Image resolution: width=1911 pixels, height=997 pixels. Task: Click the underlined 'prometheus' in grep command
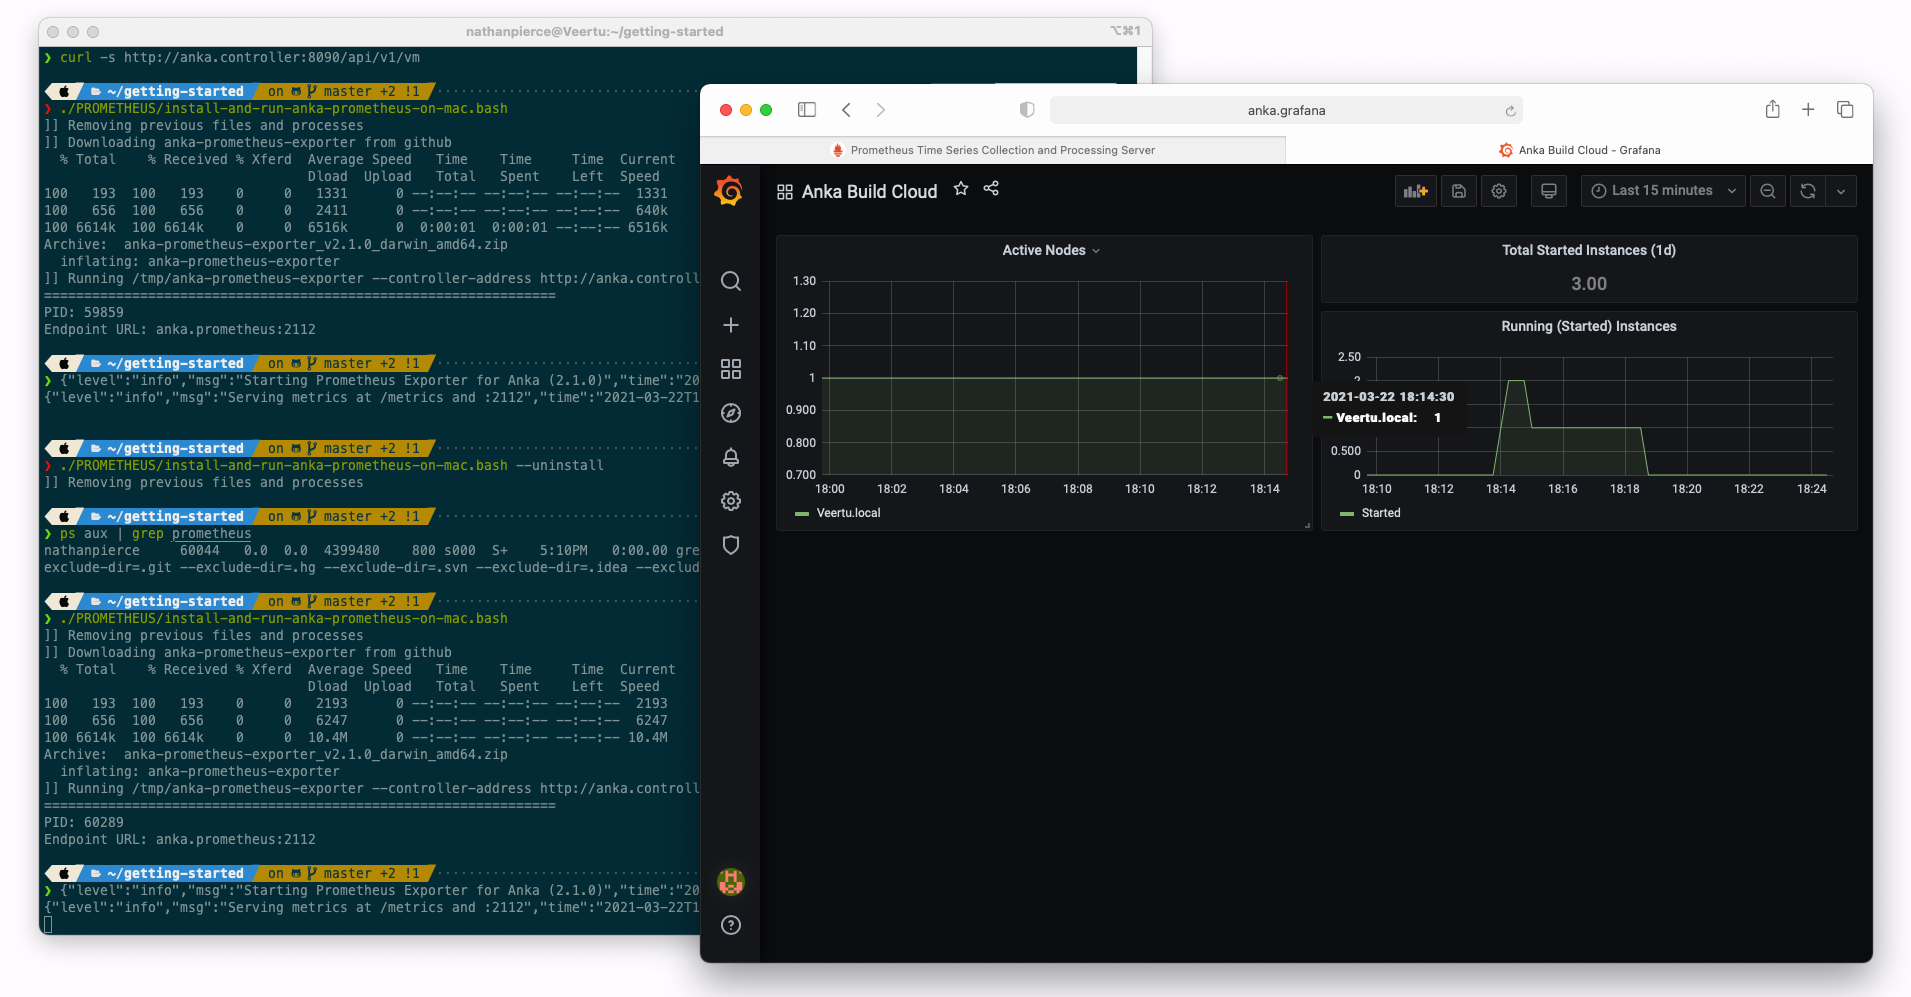pos(212,534)
